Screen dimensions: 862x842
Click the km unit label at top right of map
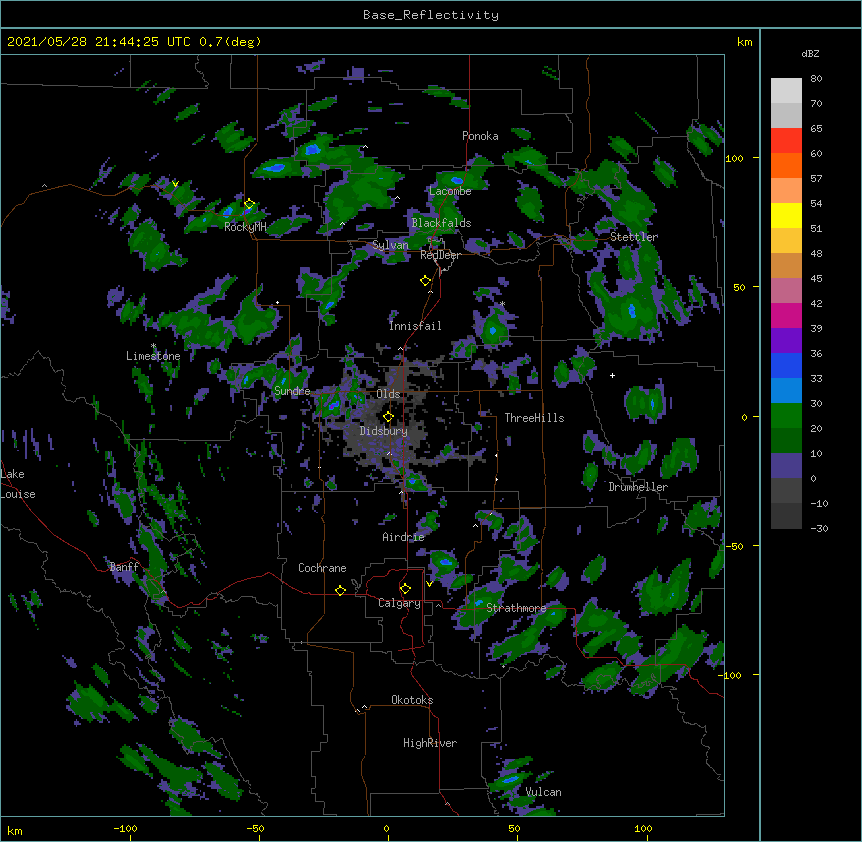point(745,42)
